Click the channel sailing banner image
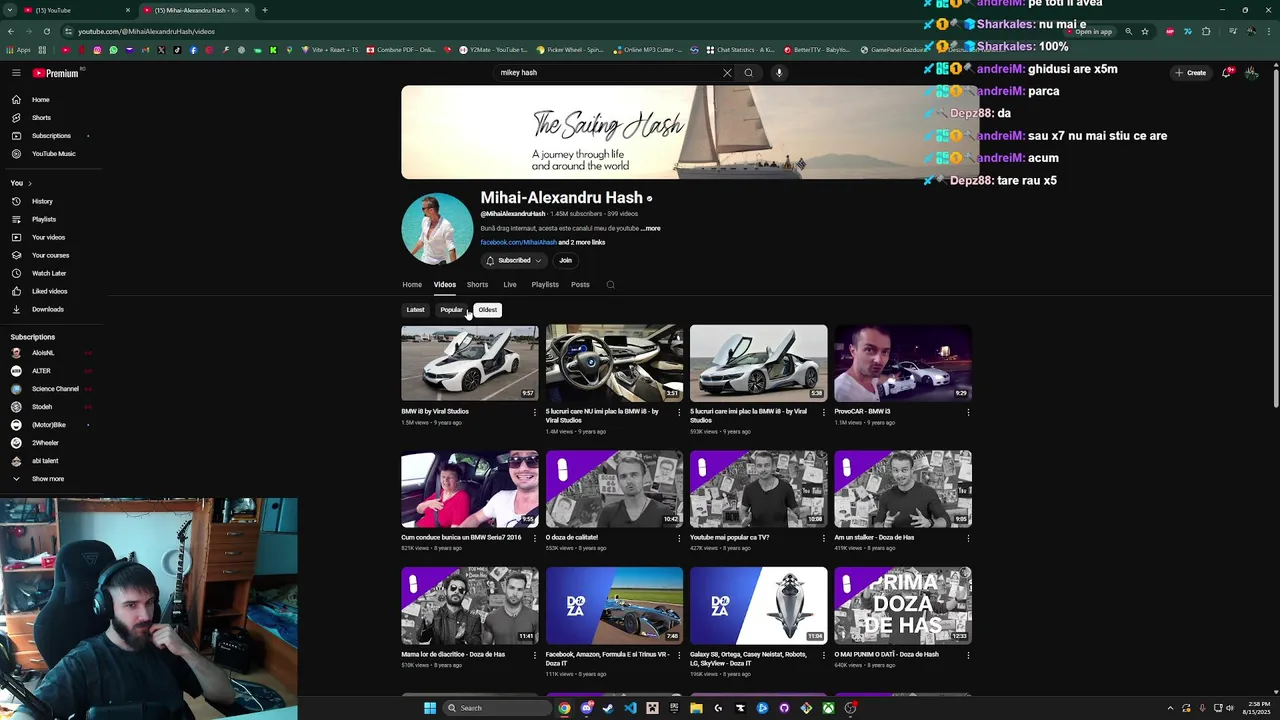 [x=690, y=132]
